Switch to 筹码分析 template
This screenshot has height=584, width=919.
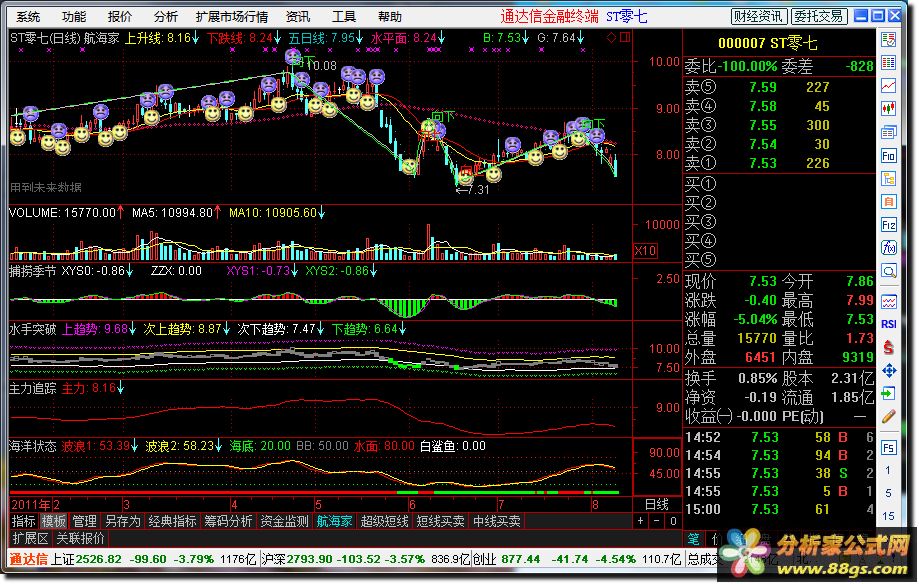point(229,521)
